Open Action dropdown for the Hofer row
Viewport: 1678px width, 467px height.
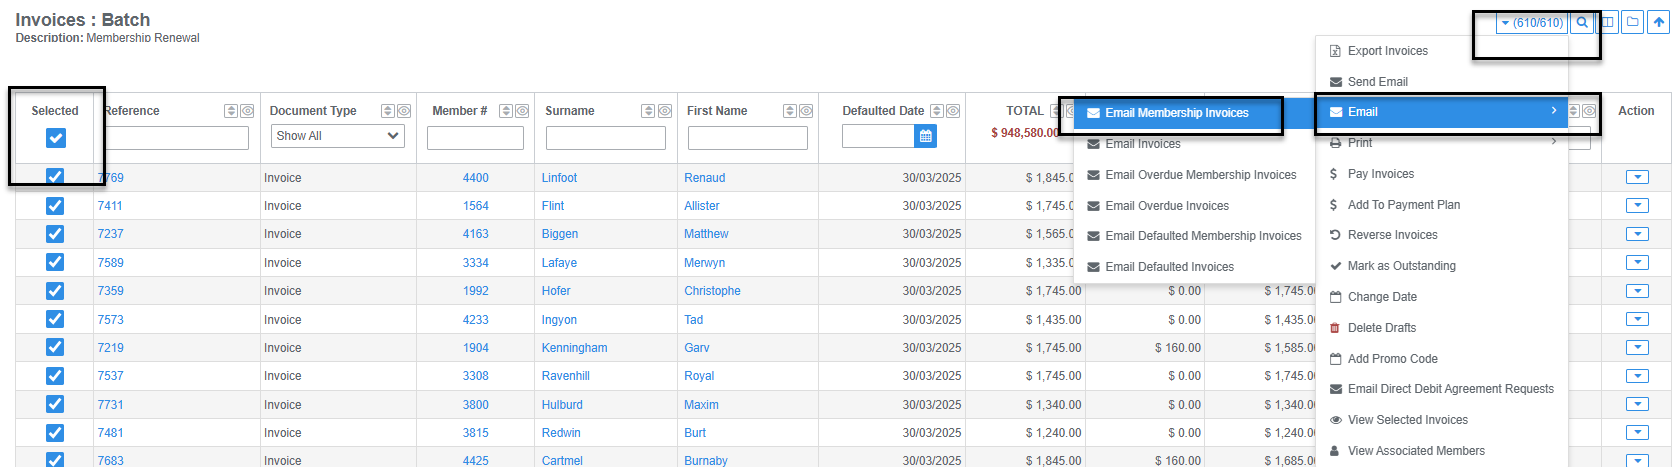click(x=1637, y=291)
